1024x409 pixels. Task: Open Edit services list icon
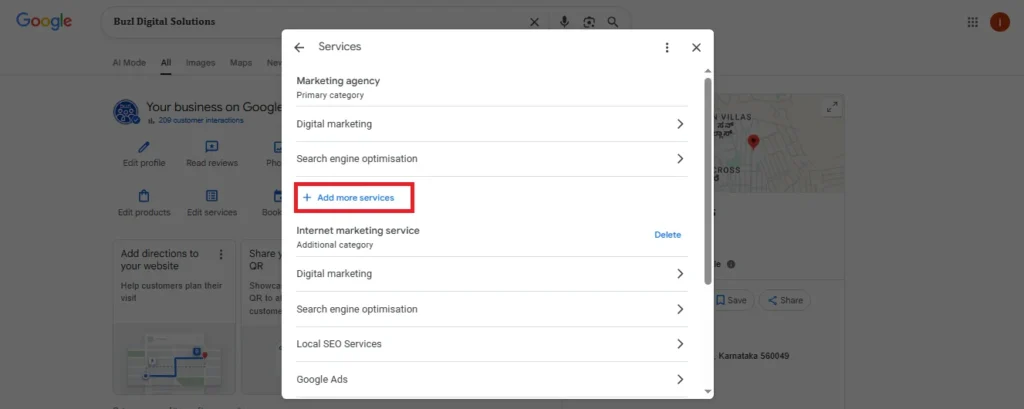click(x=212, y=196)
